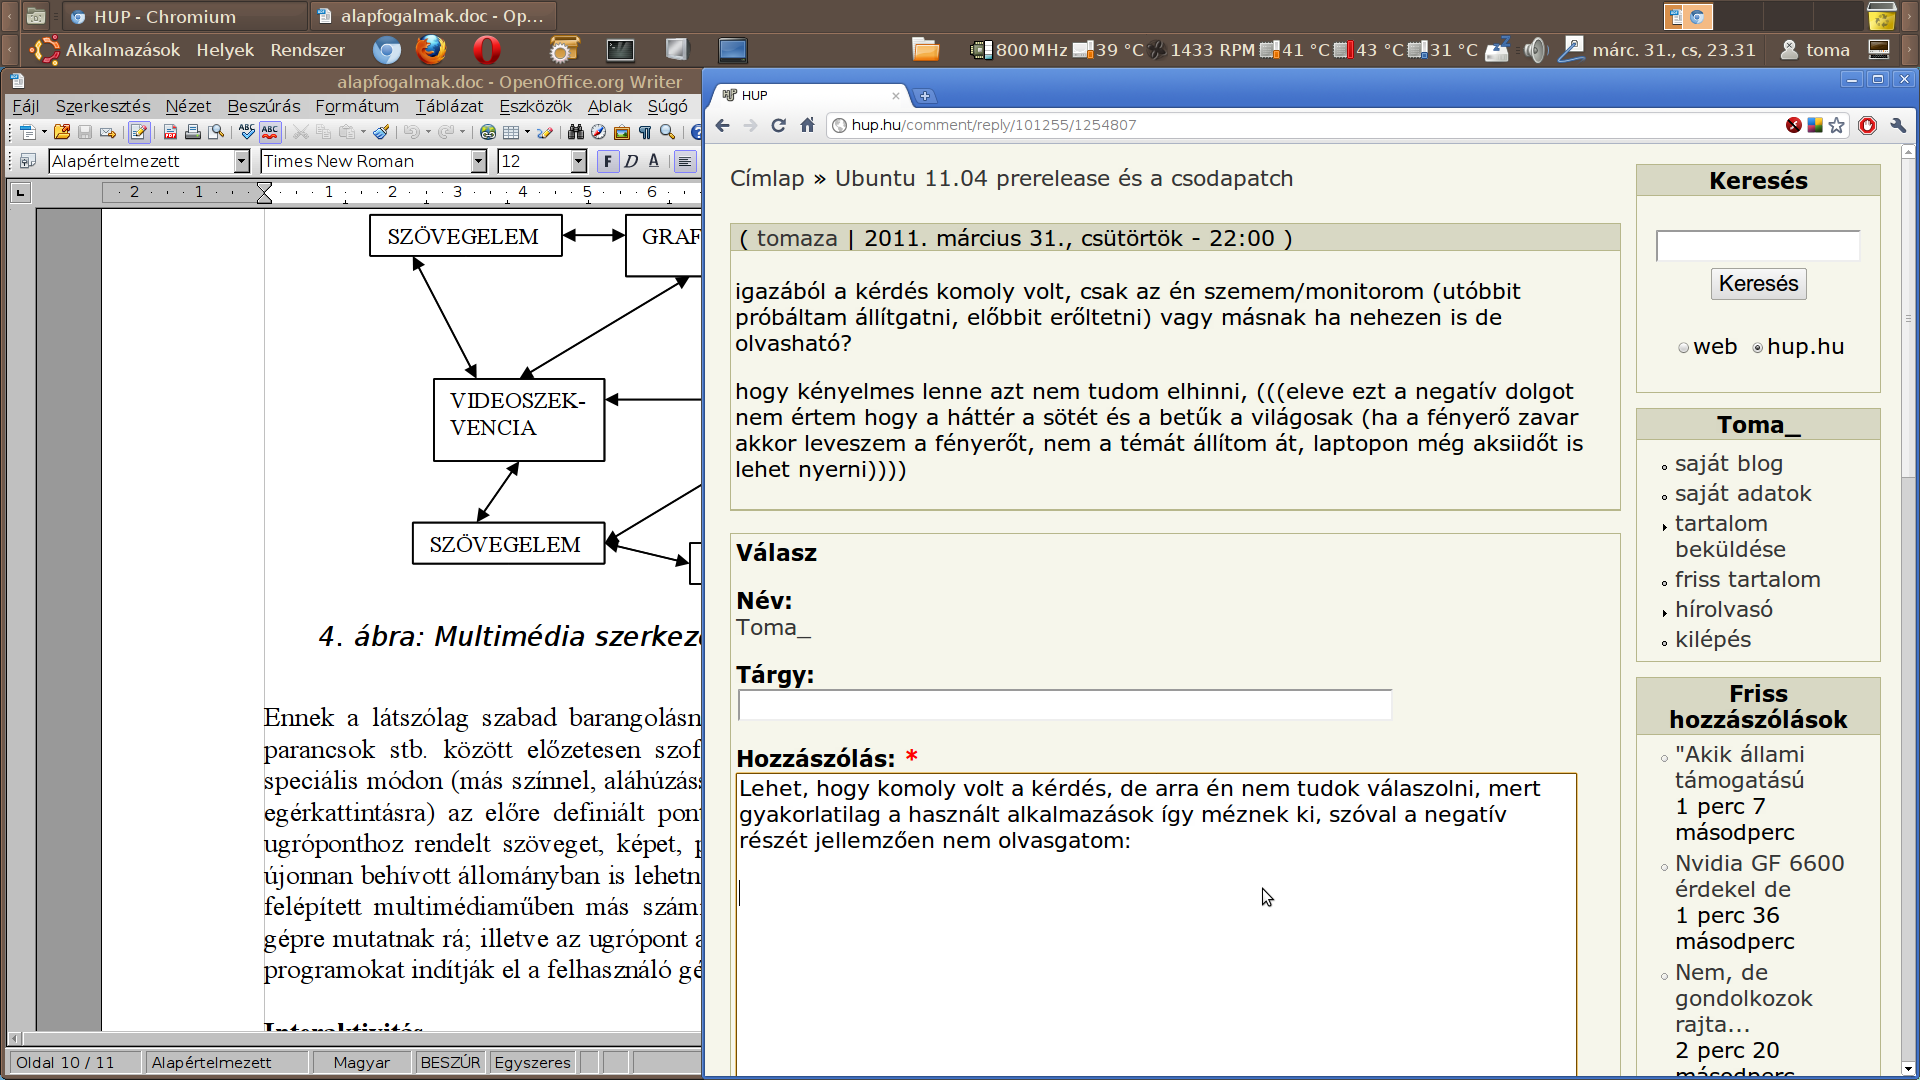
Task: Open the Paste dropdown arrow
Action: [x=363, y=132]
